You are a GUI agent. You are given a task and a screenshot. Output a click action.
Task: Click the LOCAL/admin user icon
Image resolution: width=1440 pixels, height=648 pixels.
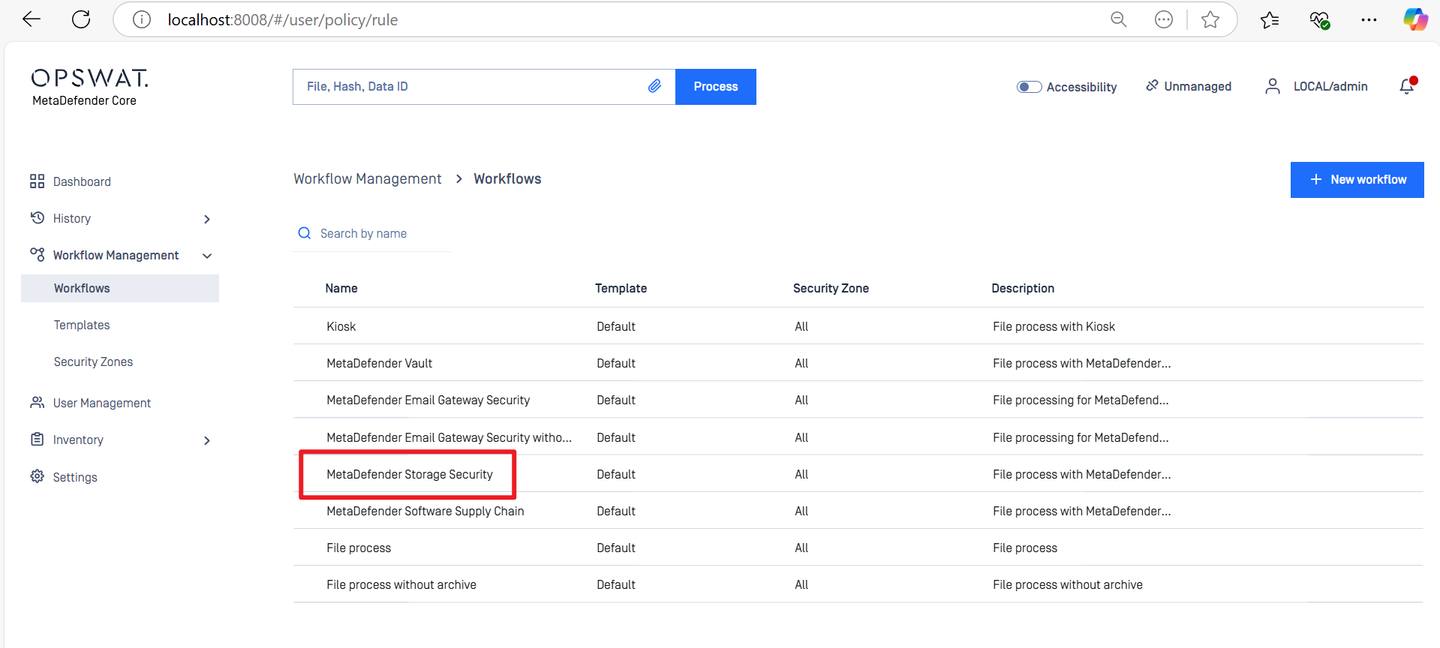[1272, 87]
